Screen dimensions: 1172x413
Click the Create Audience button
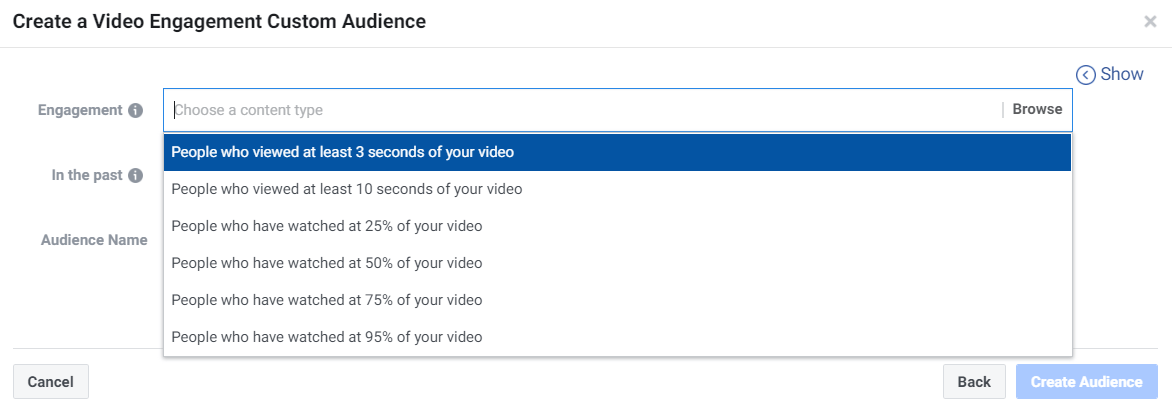1087,382
